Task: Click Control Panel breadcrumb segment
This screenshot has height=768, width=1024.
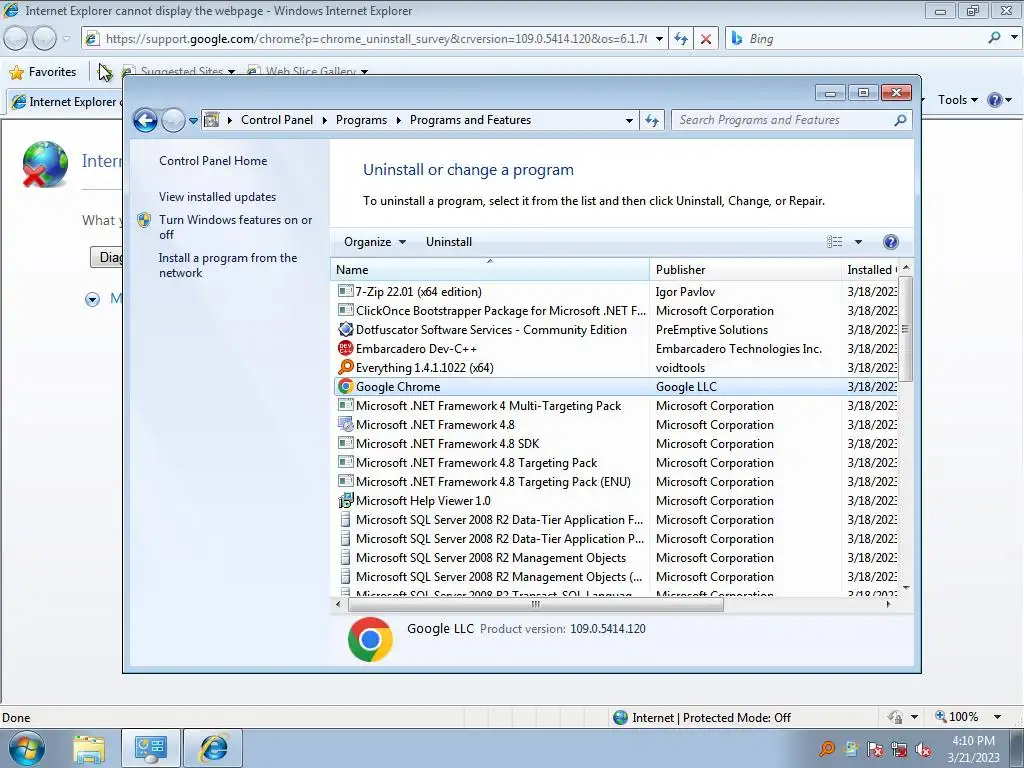Action: coord(276,120)
